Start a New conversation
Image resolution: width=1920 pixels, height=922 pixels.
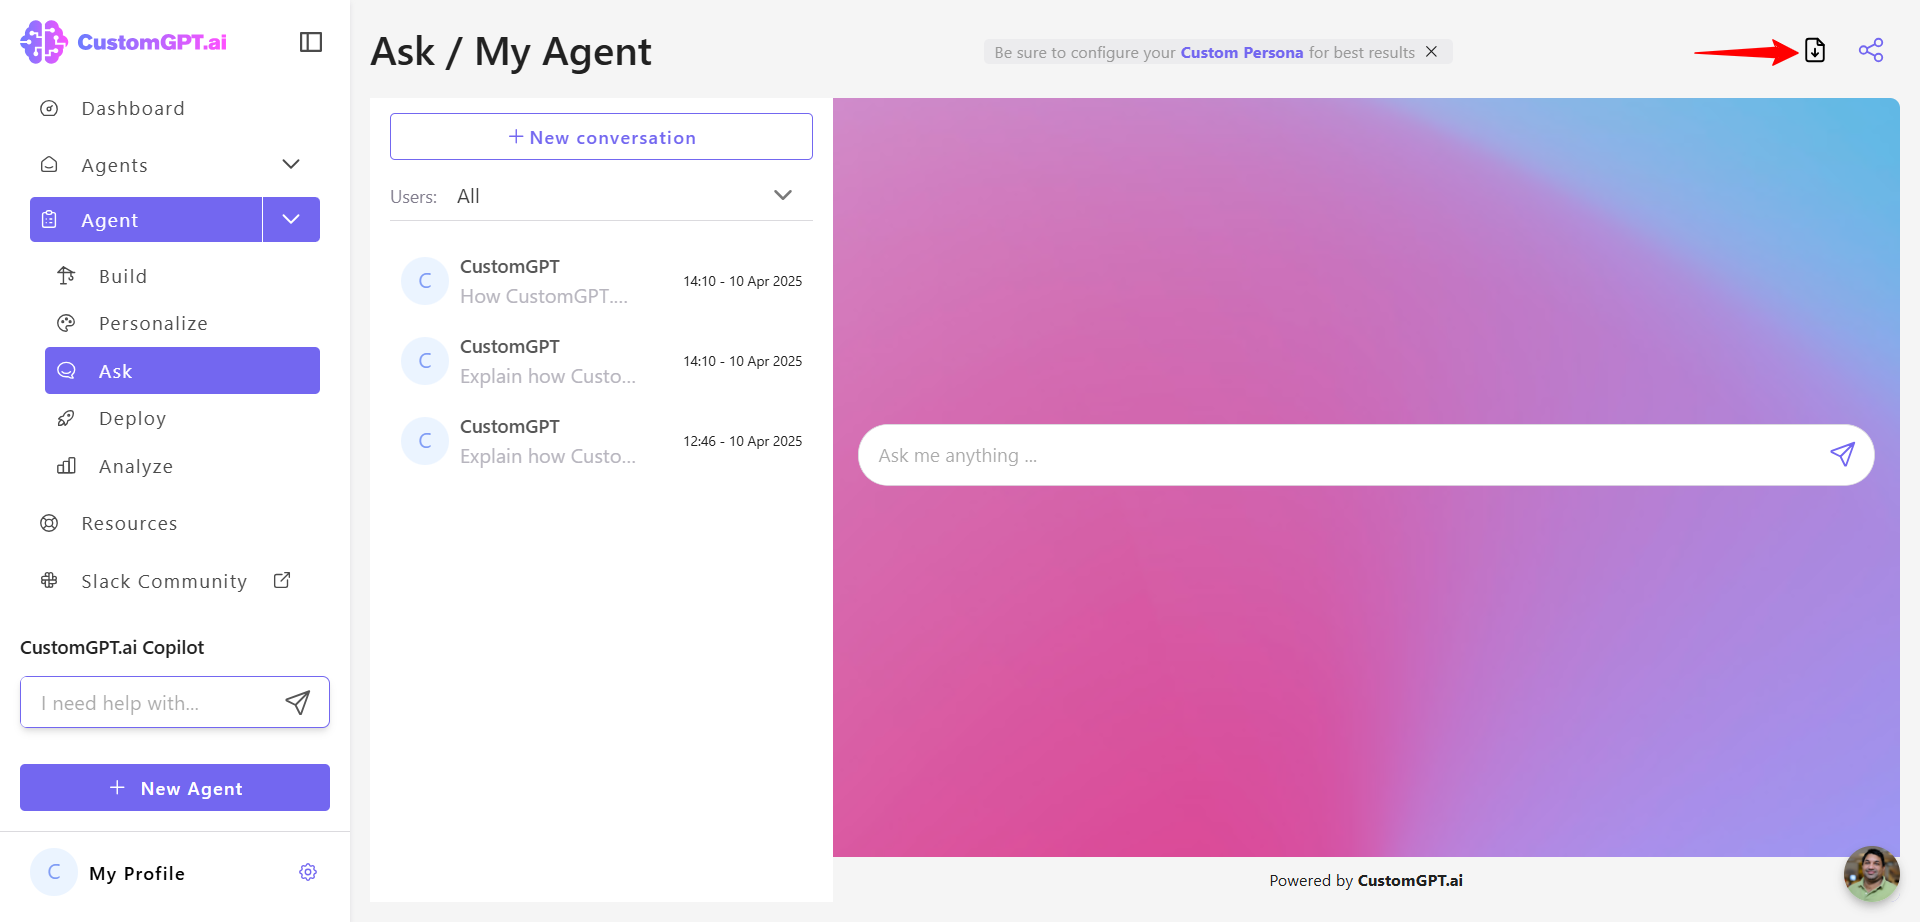[x=601, y=136]
